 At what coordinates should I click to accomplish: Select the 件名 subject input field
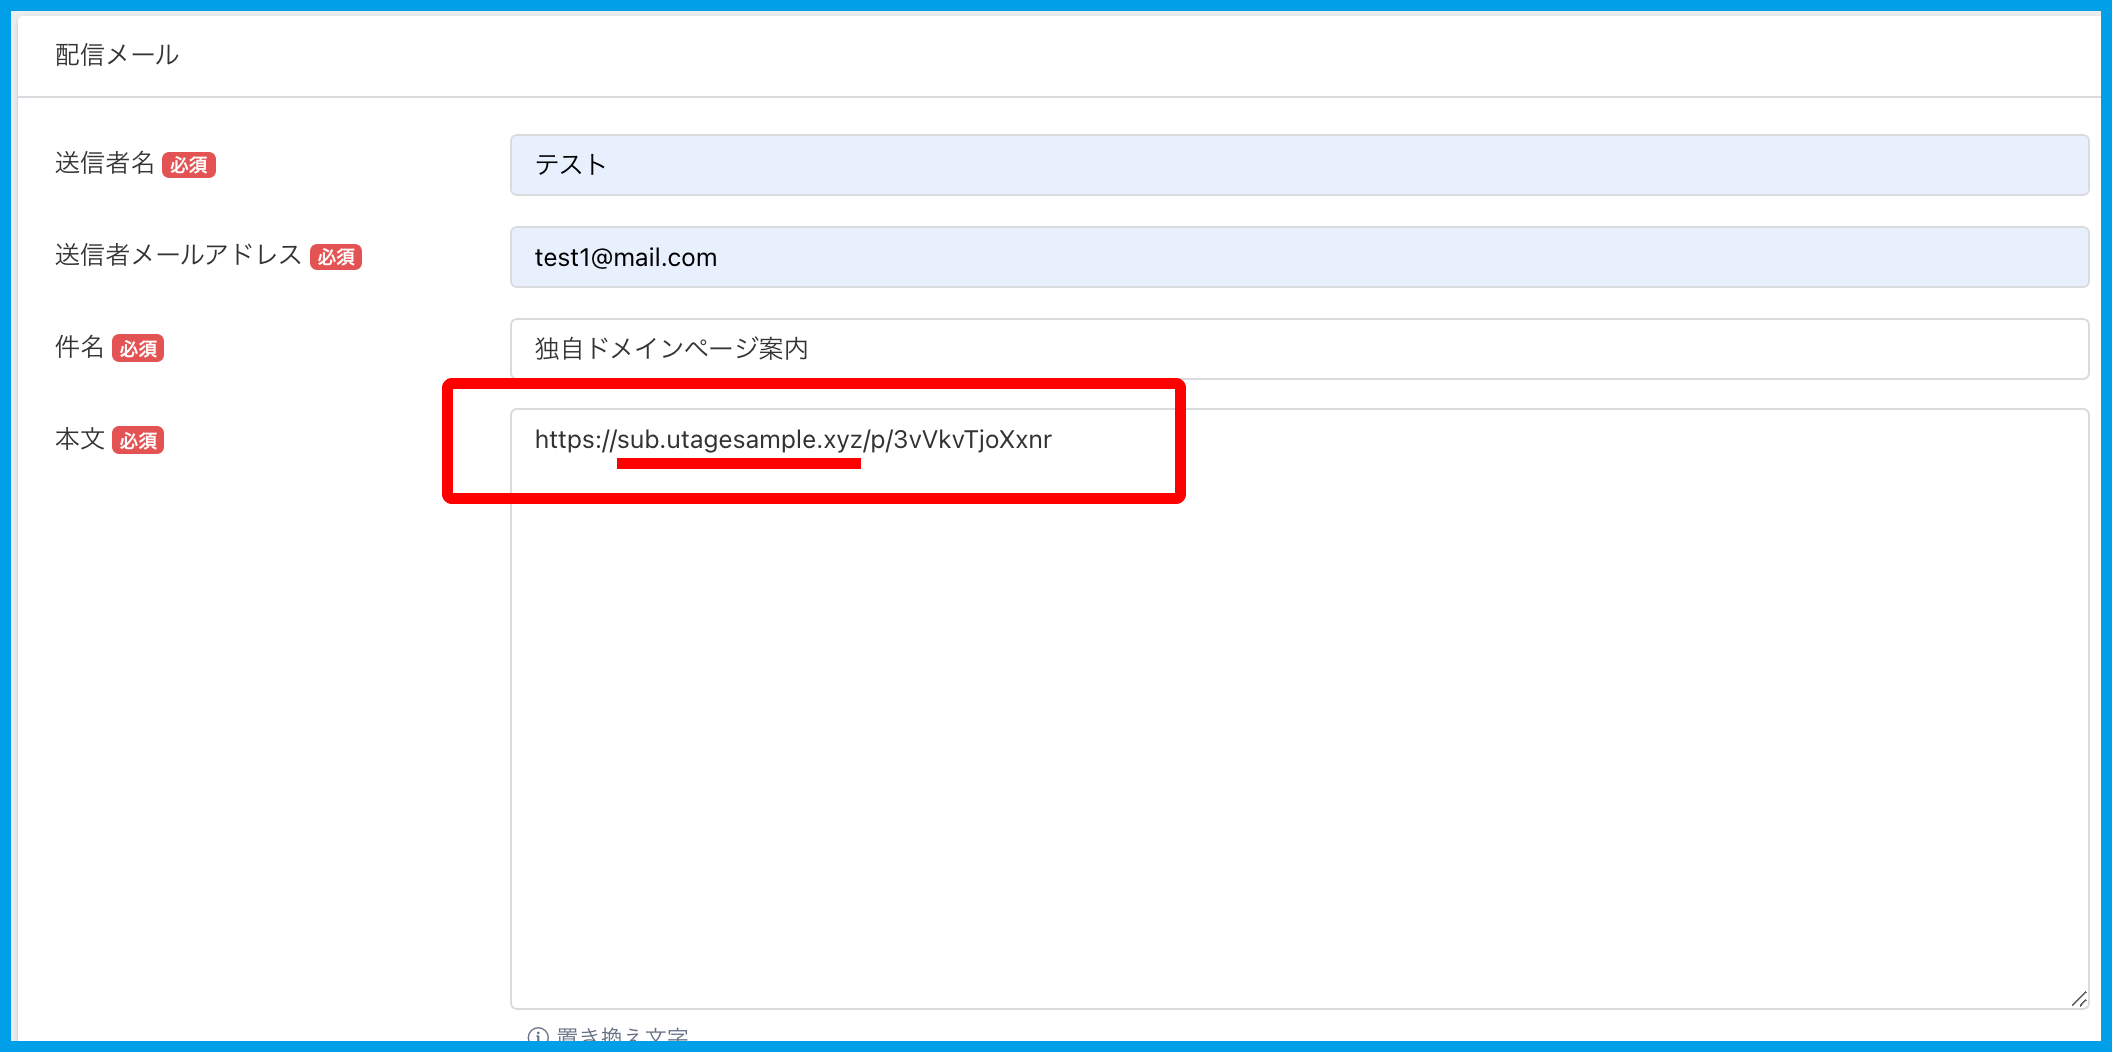[1298, 349]
